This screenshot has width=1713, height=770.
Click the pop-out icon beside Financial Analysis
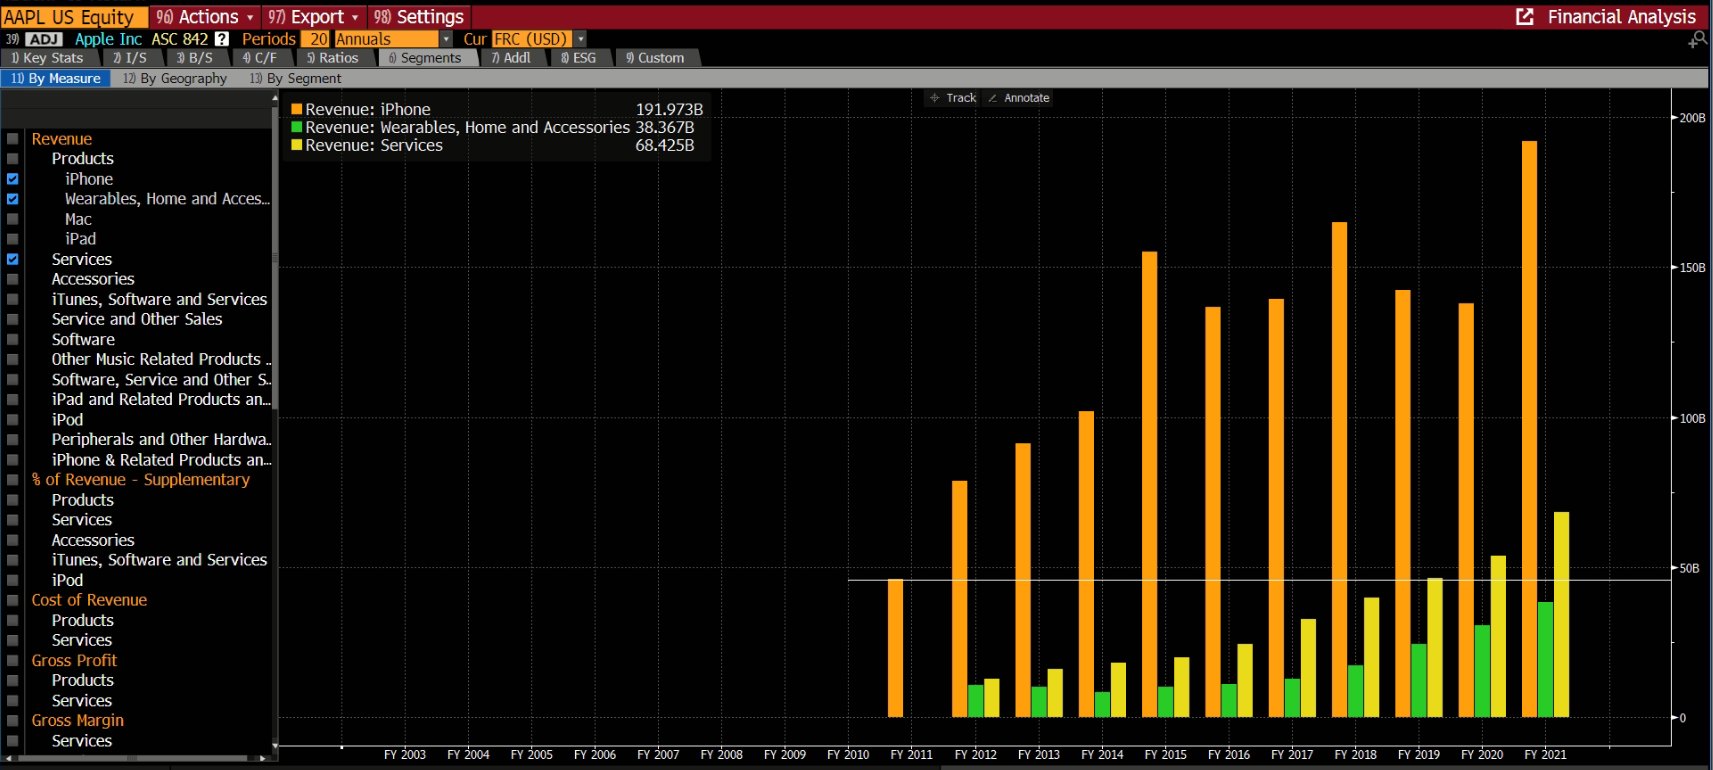(x=1524, y=17)
